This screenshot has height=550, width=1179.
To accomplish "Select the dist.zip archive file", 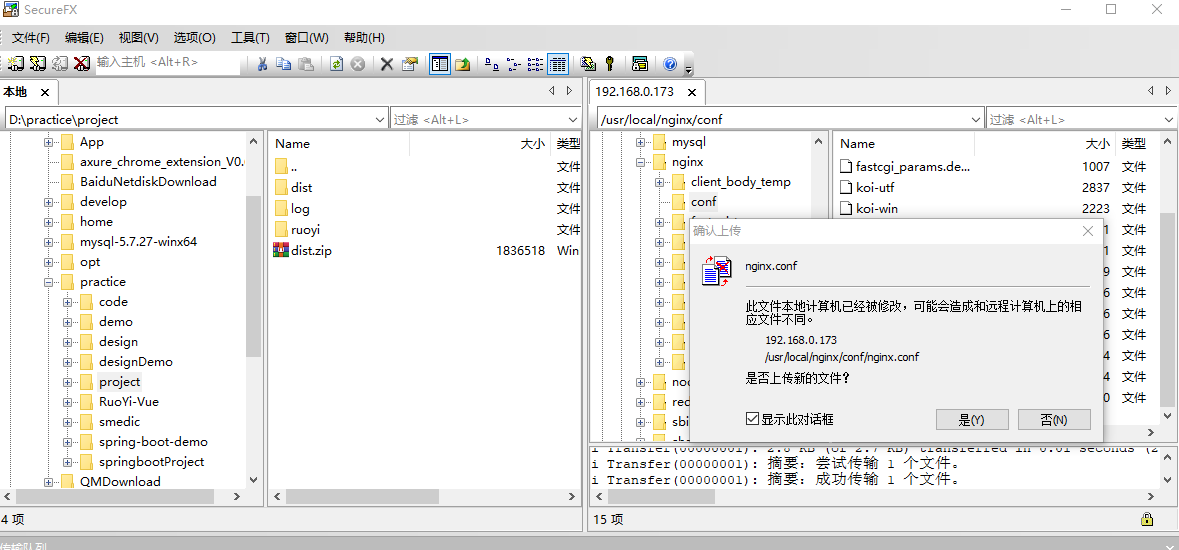I will tap(311, 251).
